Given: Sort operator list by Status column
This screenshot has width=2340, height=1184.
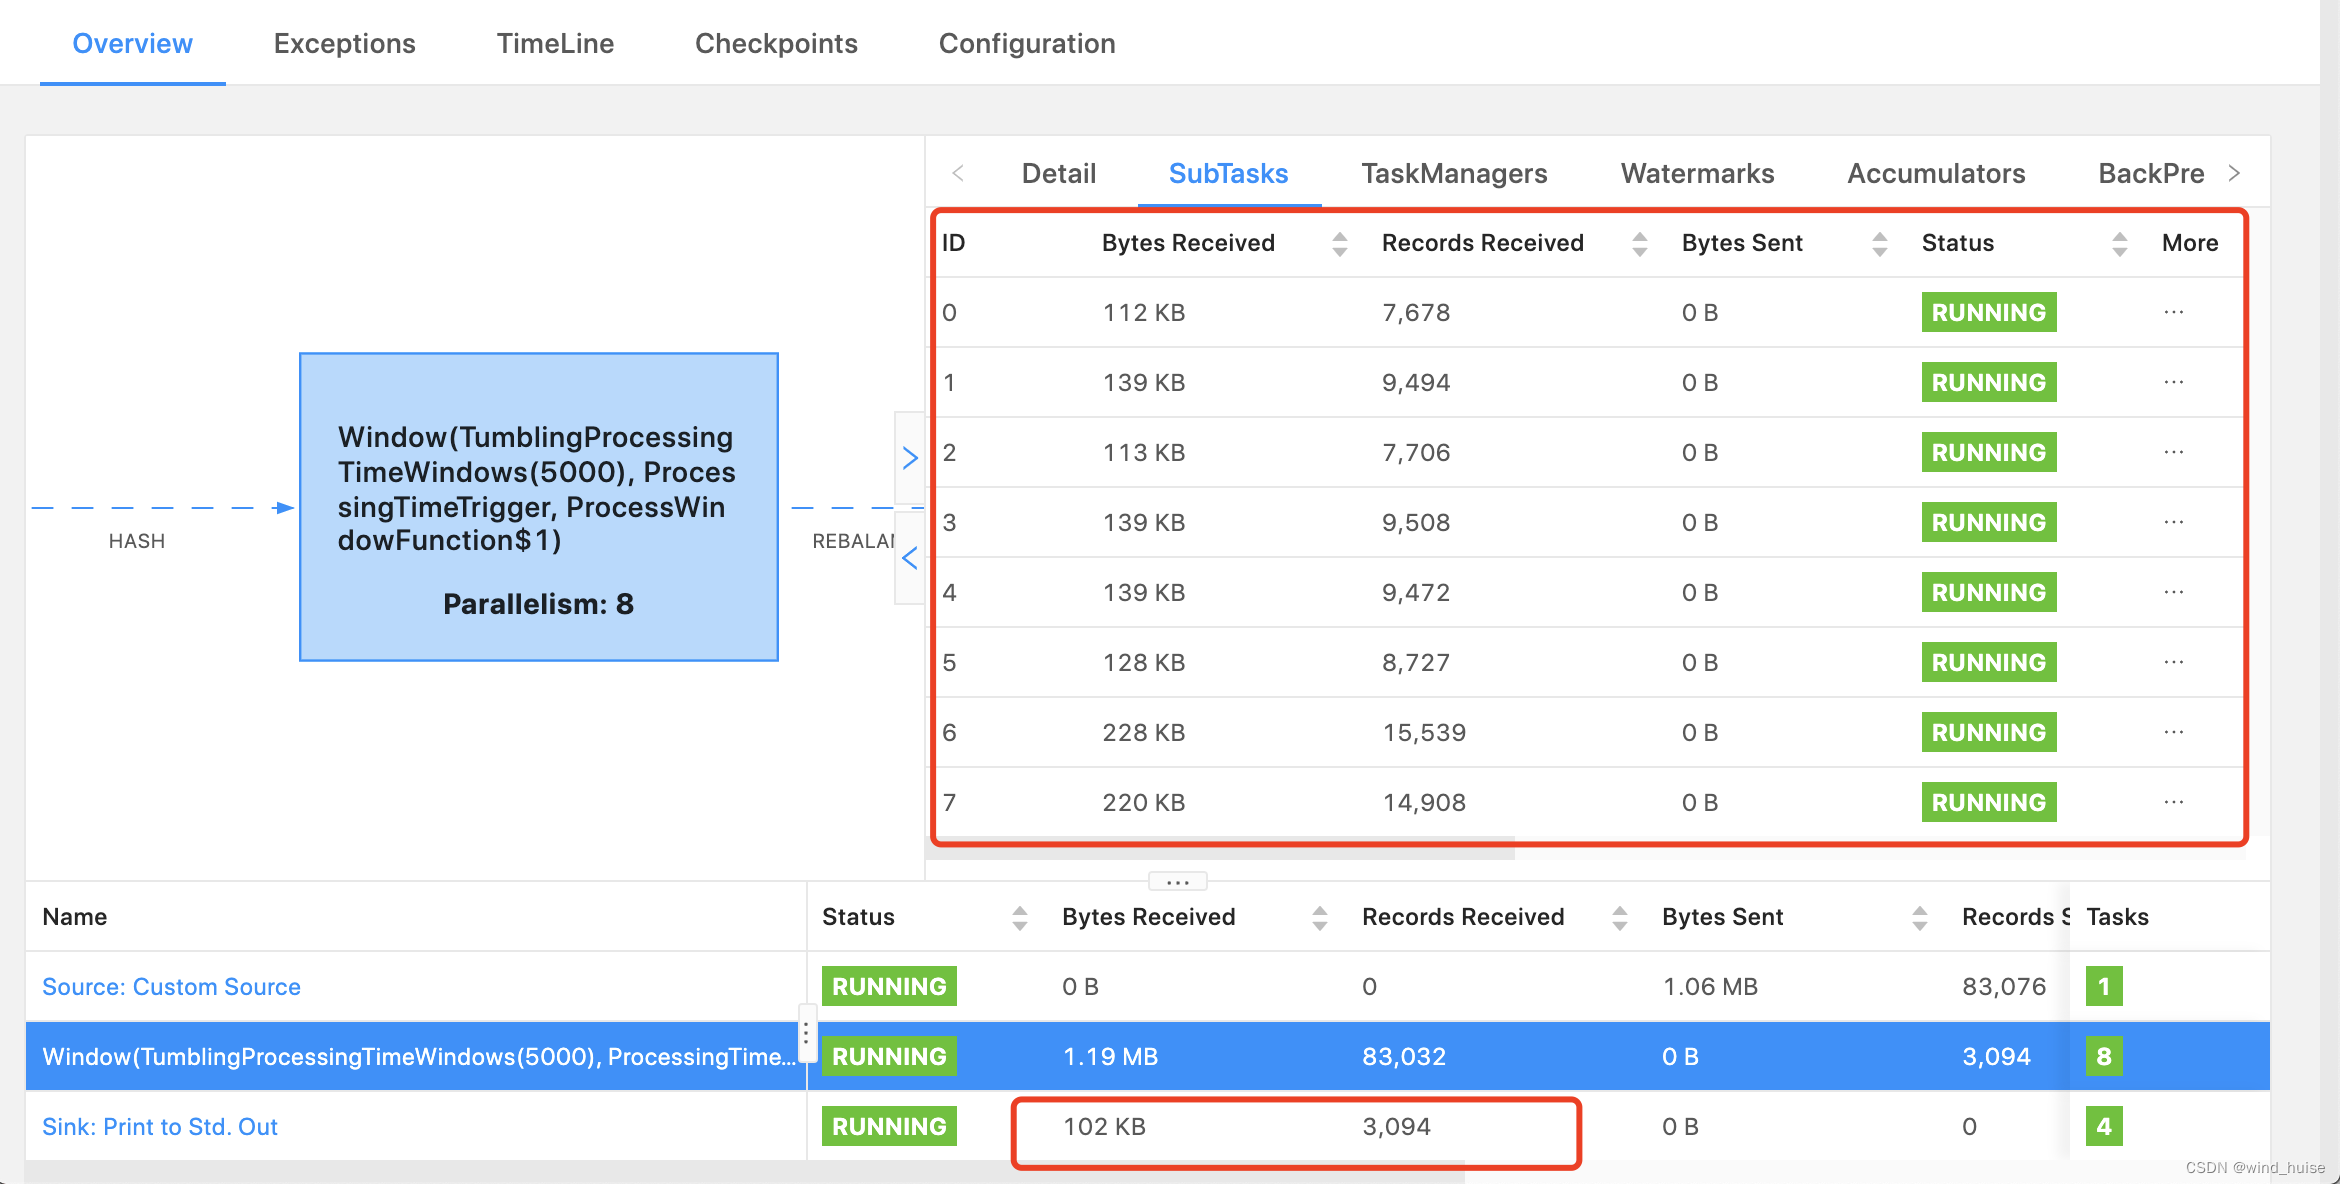Looking at the screenshot, I should pos(1019,918).
